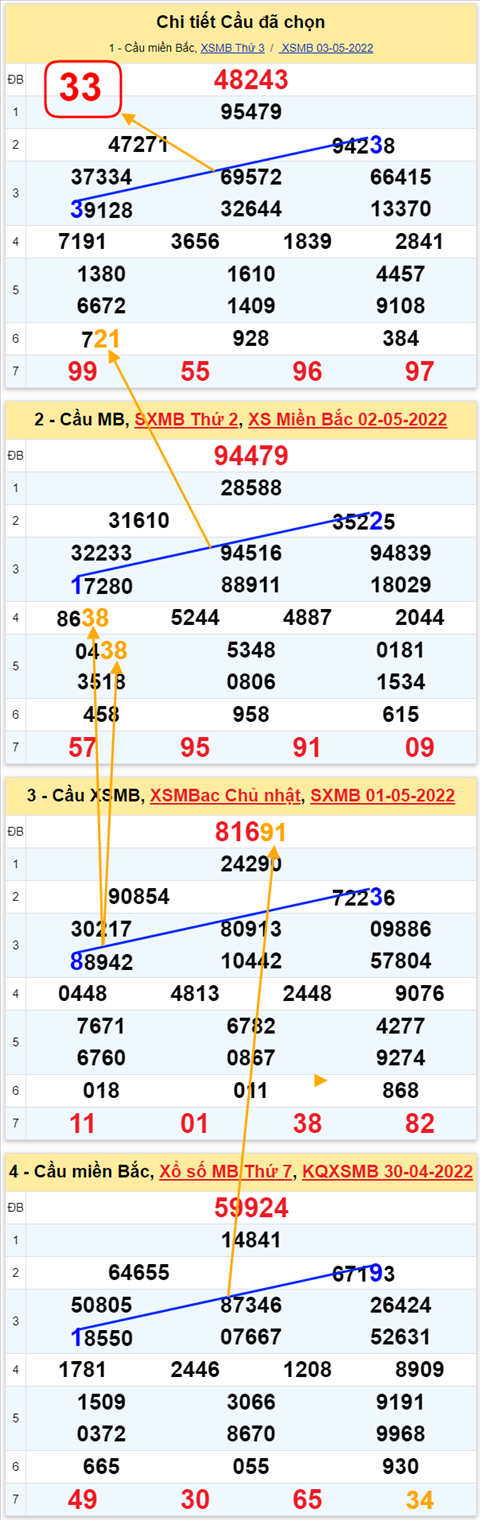Click the number 67193 with blue digit
The image size is (480, 1520).
[x=364, y=1273]
